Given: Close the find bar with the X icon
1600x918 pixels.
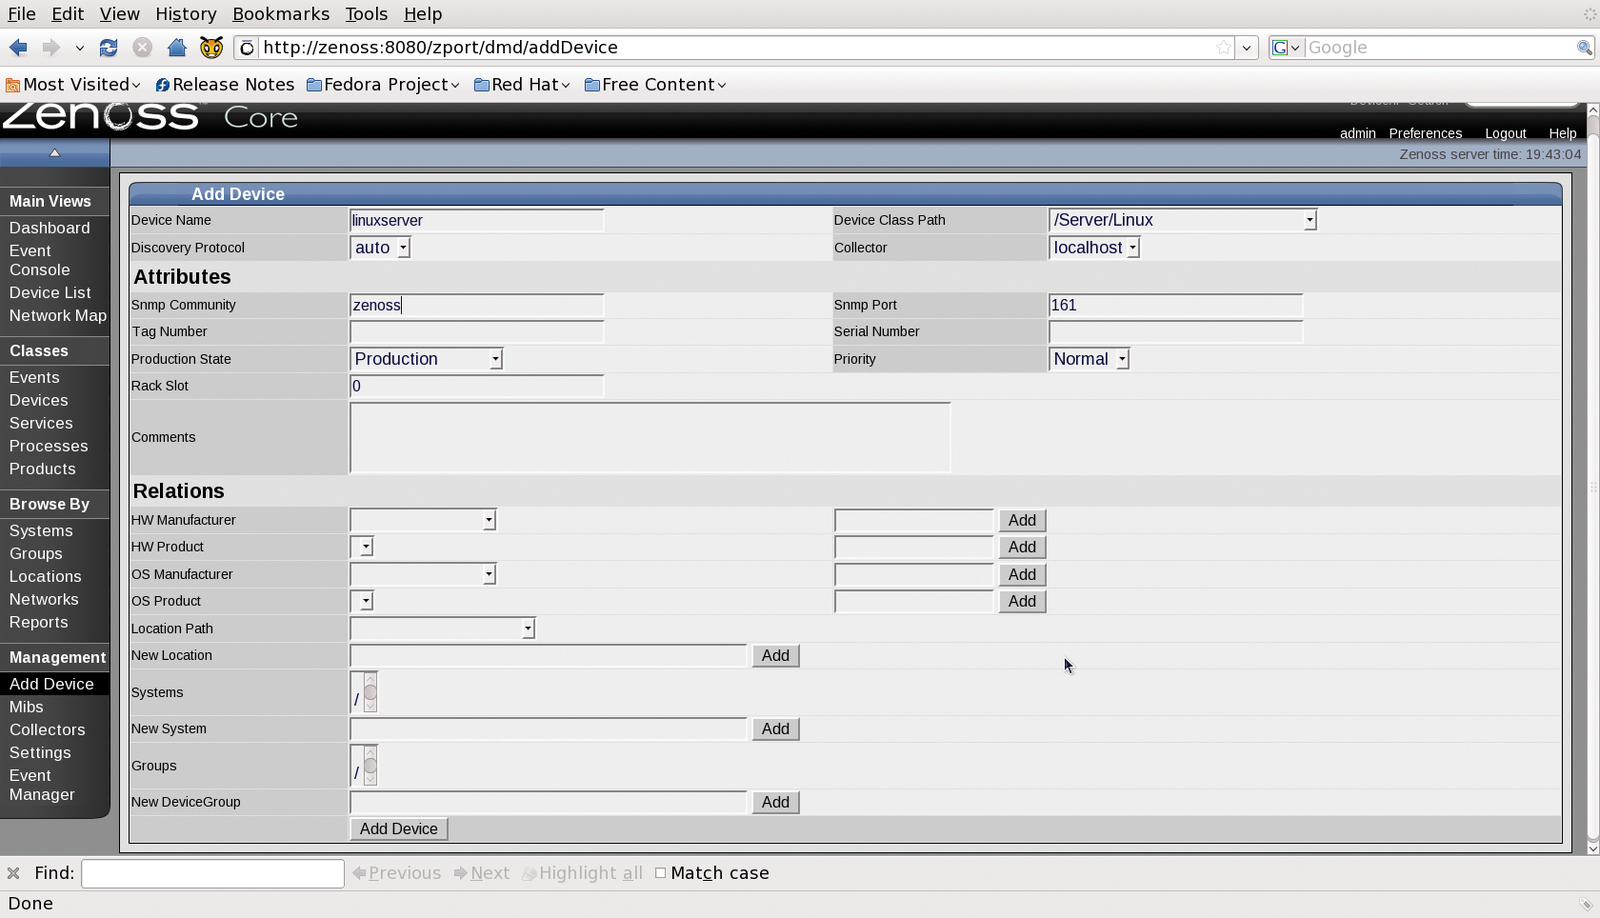Looking at the screenshot, I should pos(13,873).
